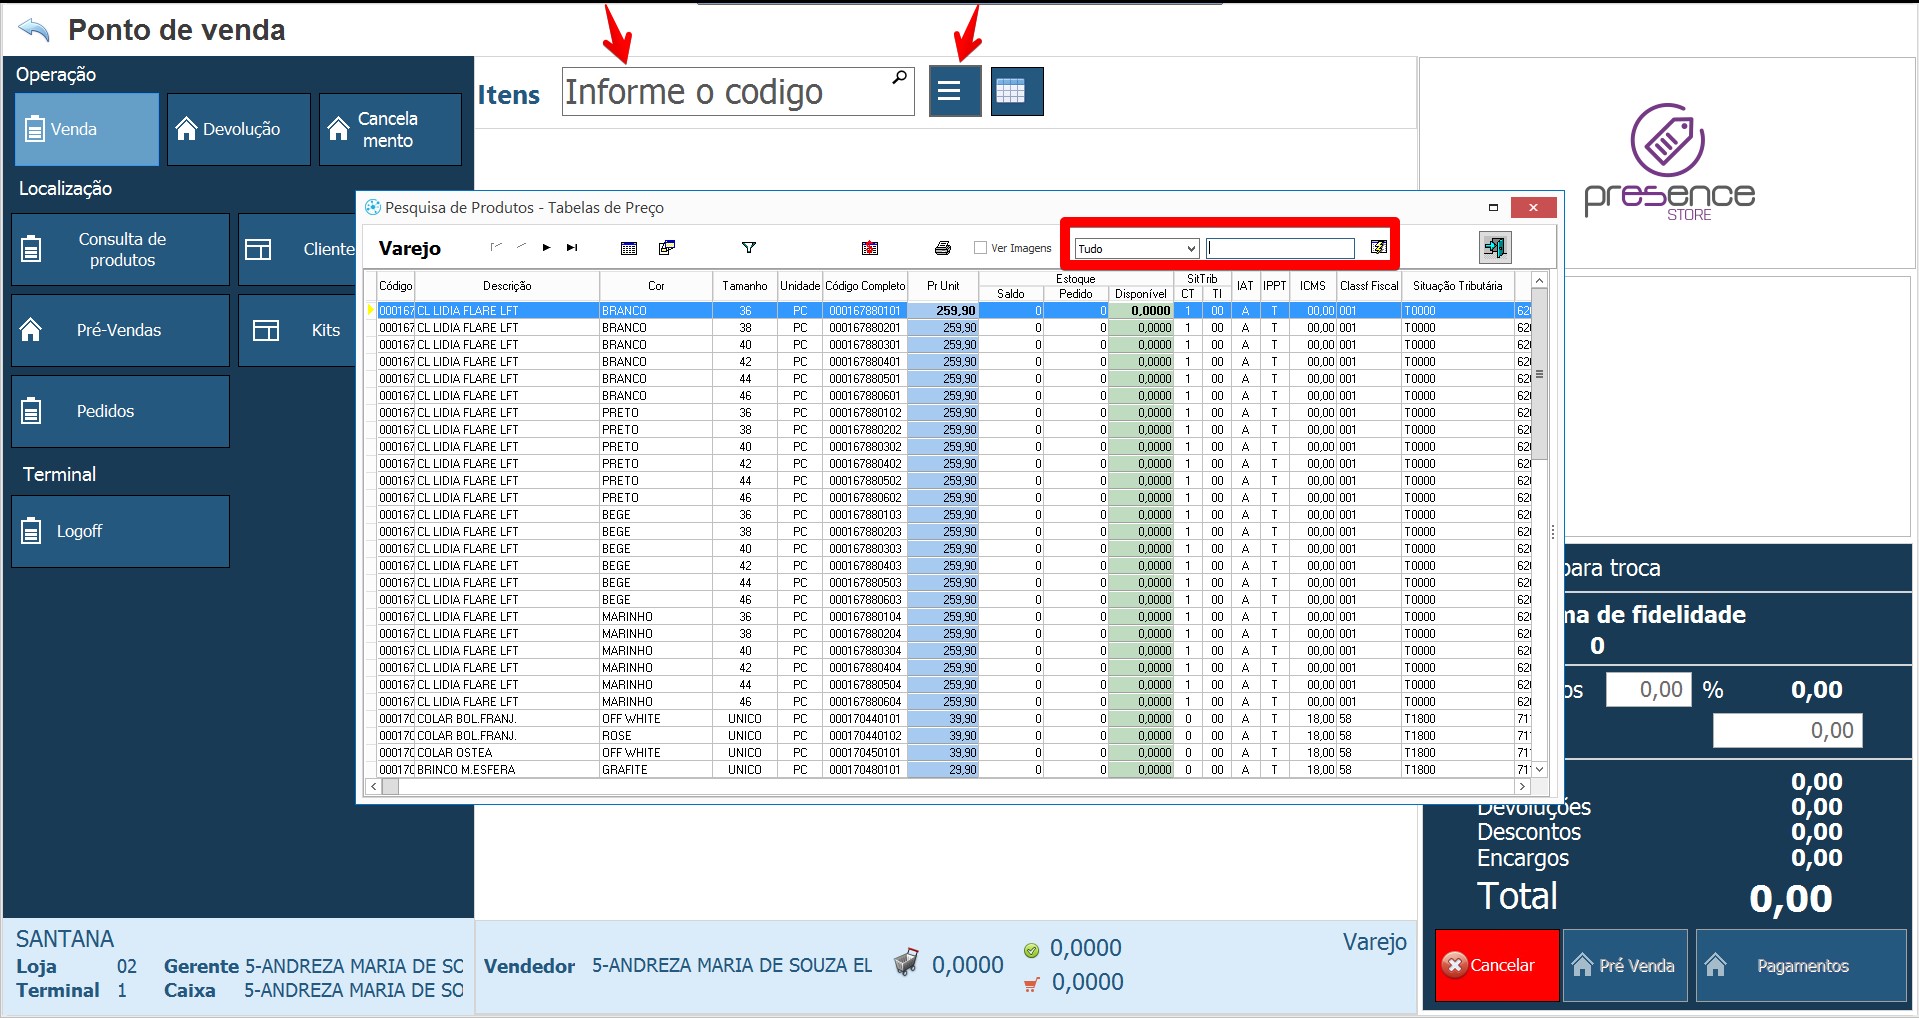
Task: Click the Classf Fiscal column header
Action: click(x=1369, y=286)
